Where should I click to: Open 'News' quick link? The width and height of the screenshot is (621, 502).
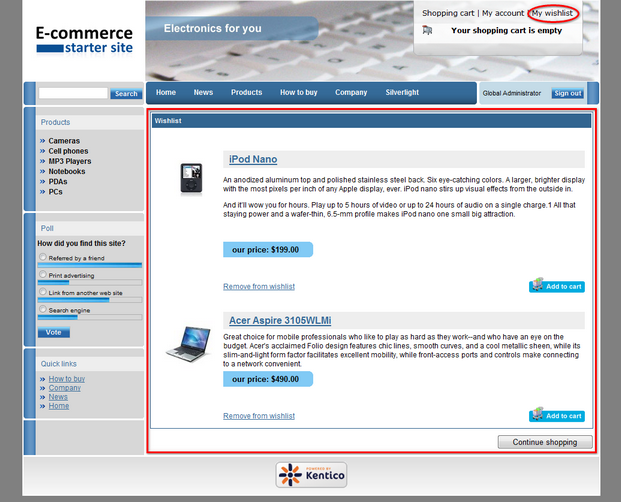click(x=58, y=397)
